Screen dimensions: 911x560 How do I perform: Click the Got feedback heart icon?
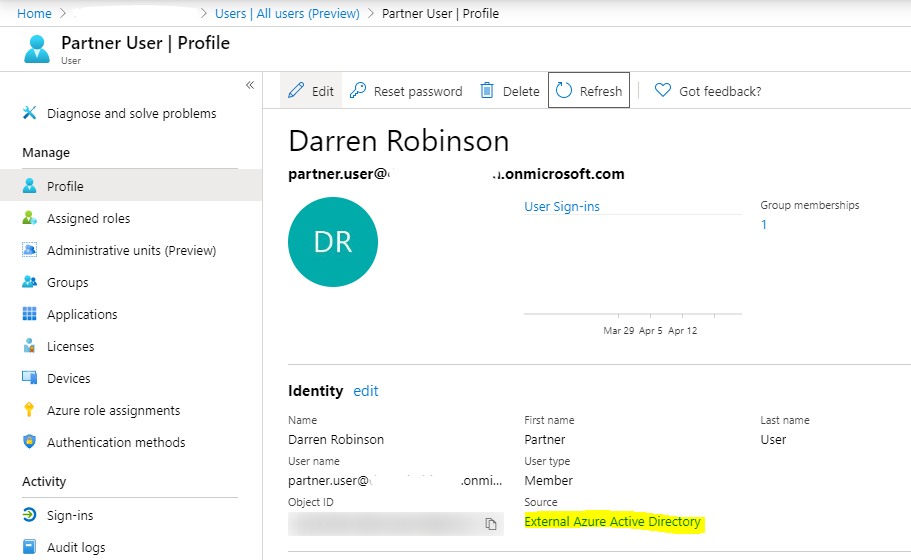[x=662, y=91]
